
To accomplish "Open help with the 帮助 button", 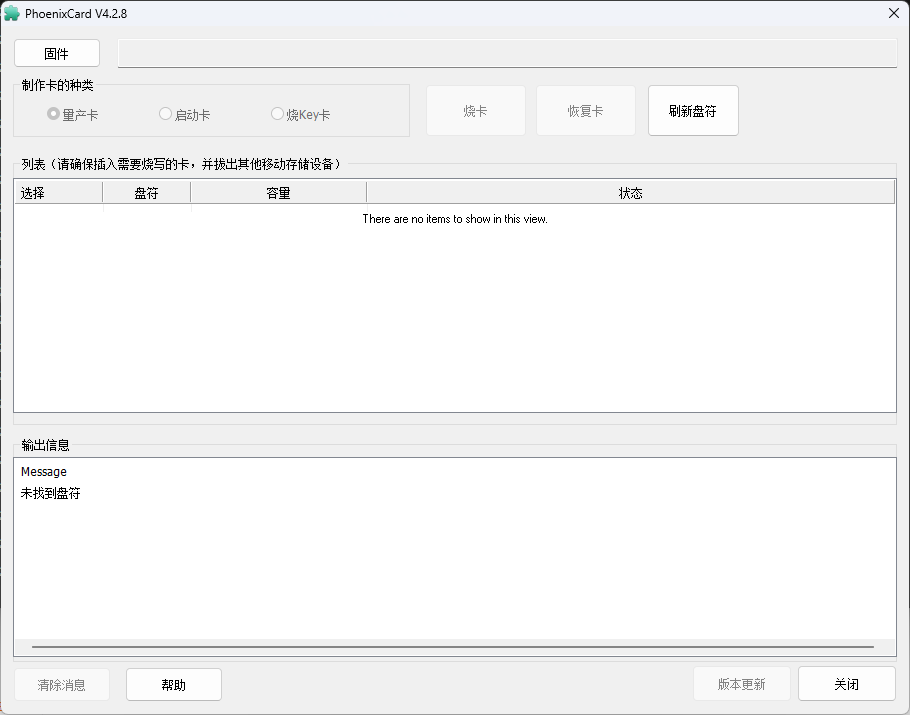I will (173, 685).
